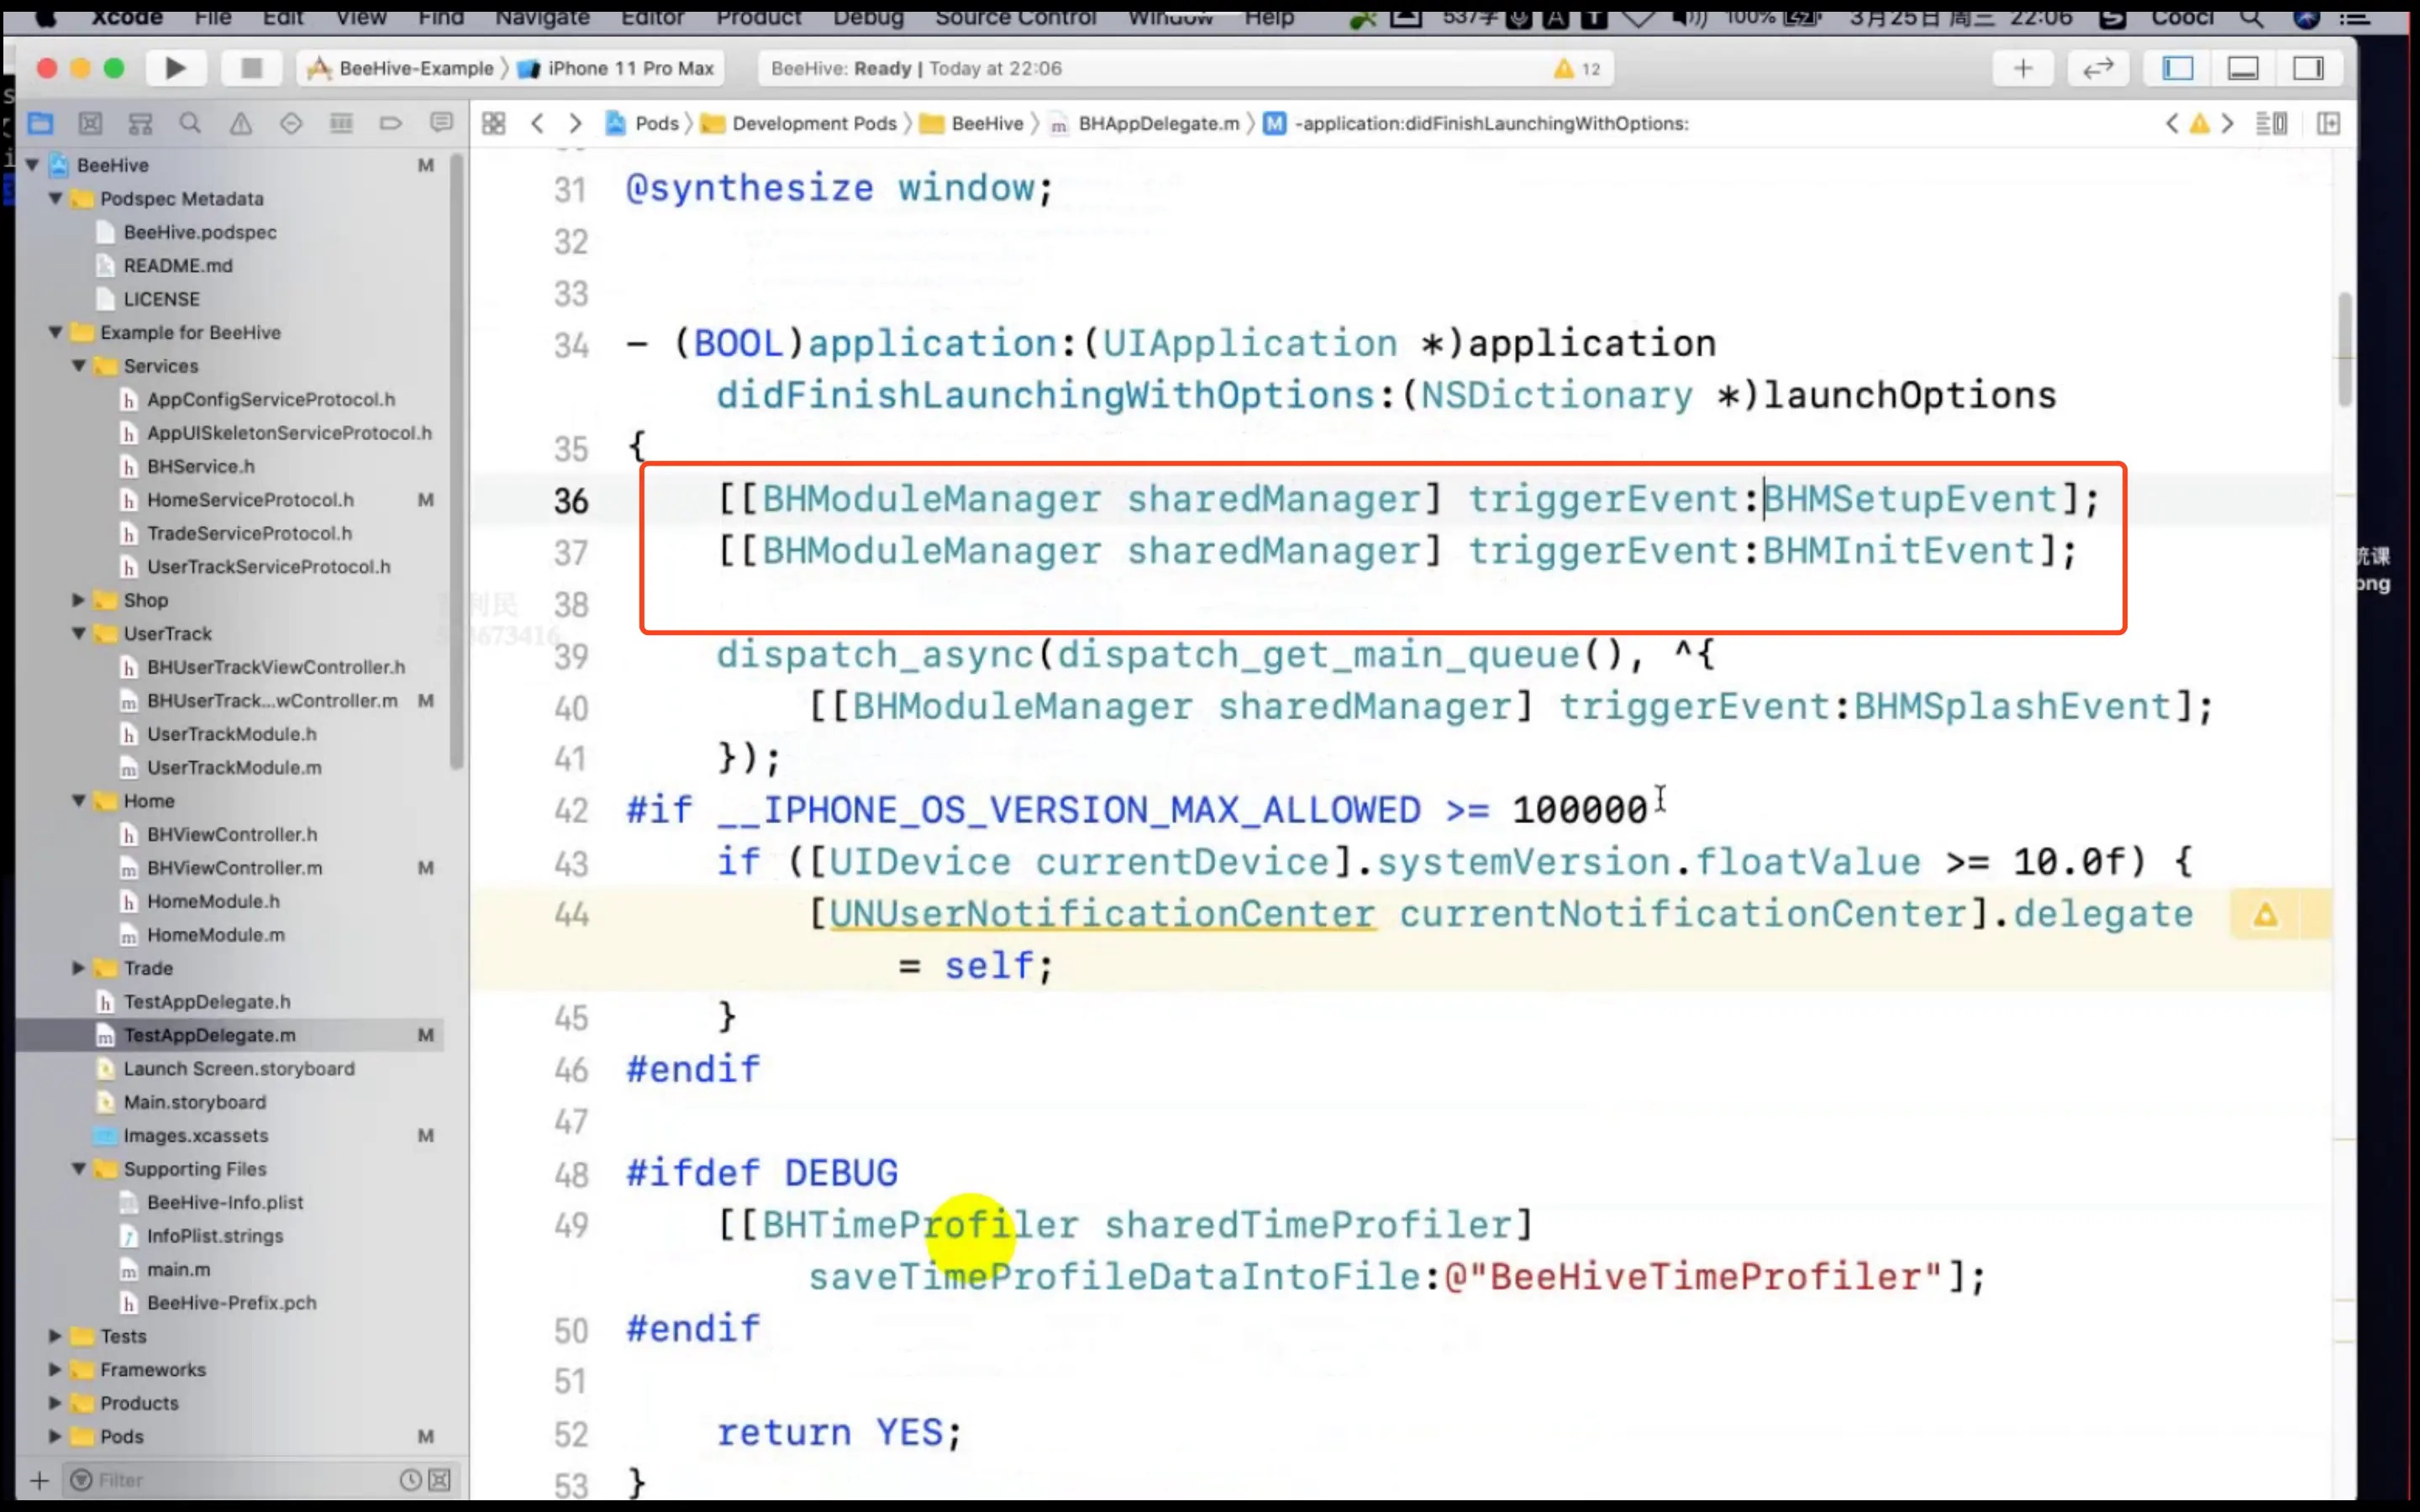Open the related items grid icon

(493, 123)
